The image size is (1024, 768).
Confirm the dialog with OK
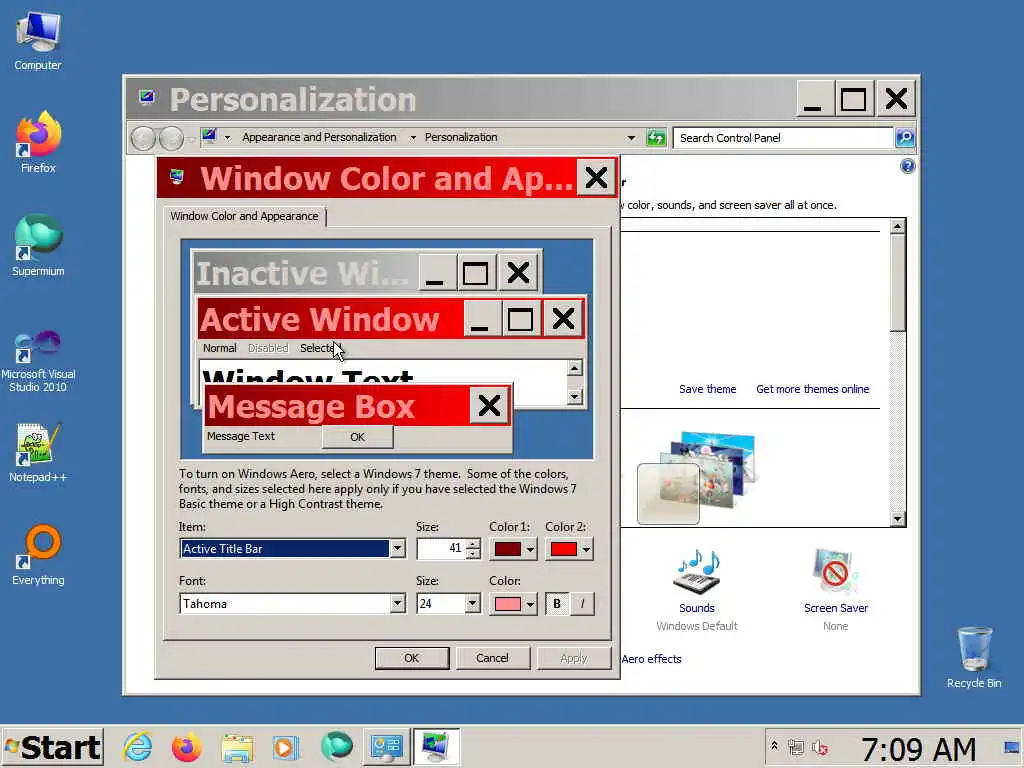pos(411,658)
